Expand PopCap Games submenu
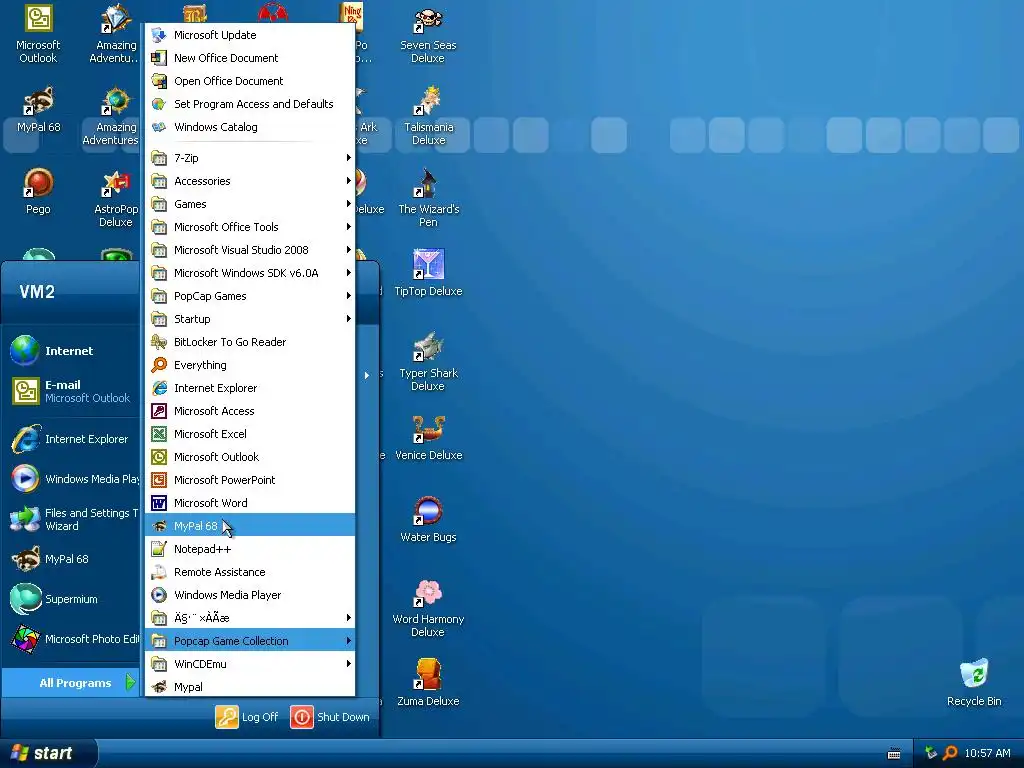 pyautogui.click(x=250, y=296)
